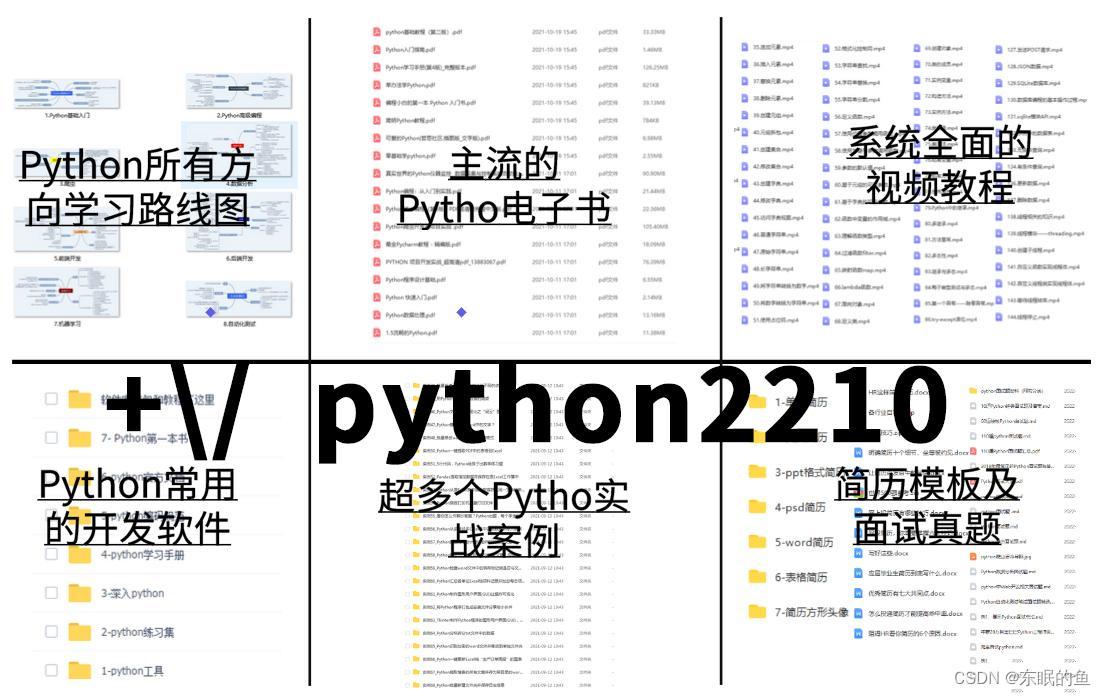The height and width of the screenshot is (696, 1106).
Task: Tick the checkbox for 4-python学习手册
Action: point(51,554)
